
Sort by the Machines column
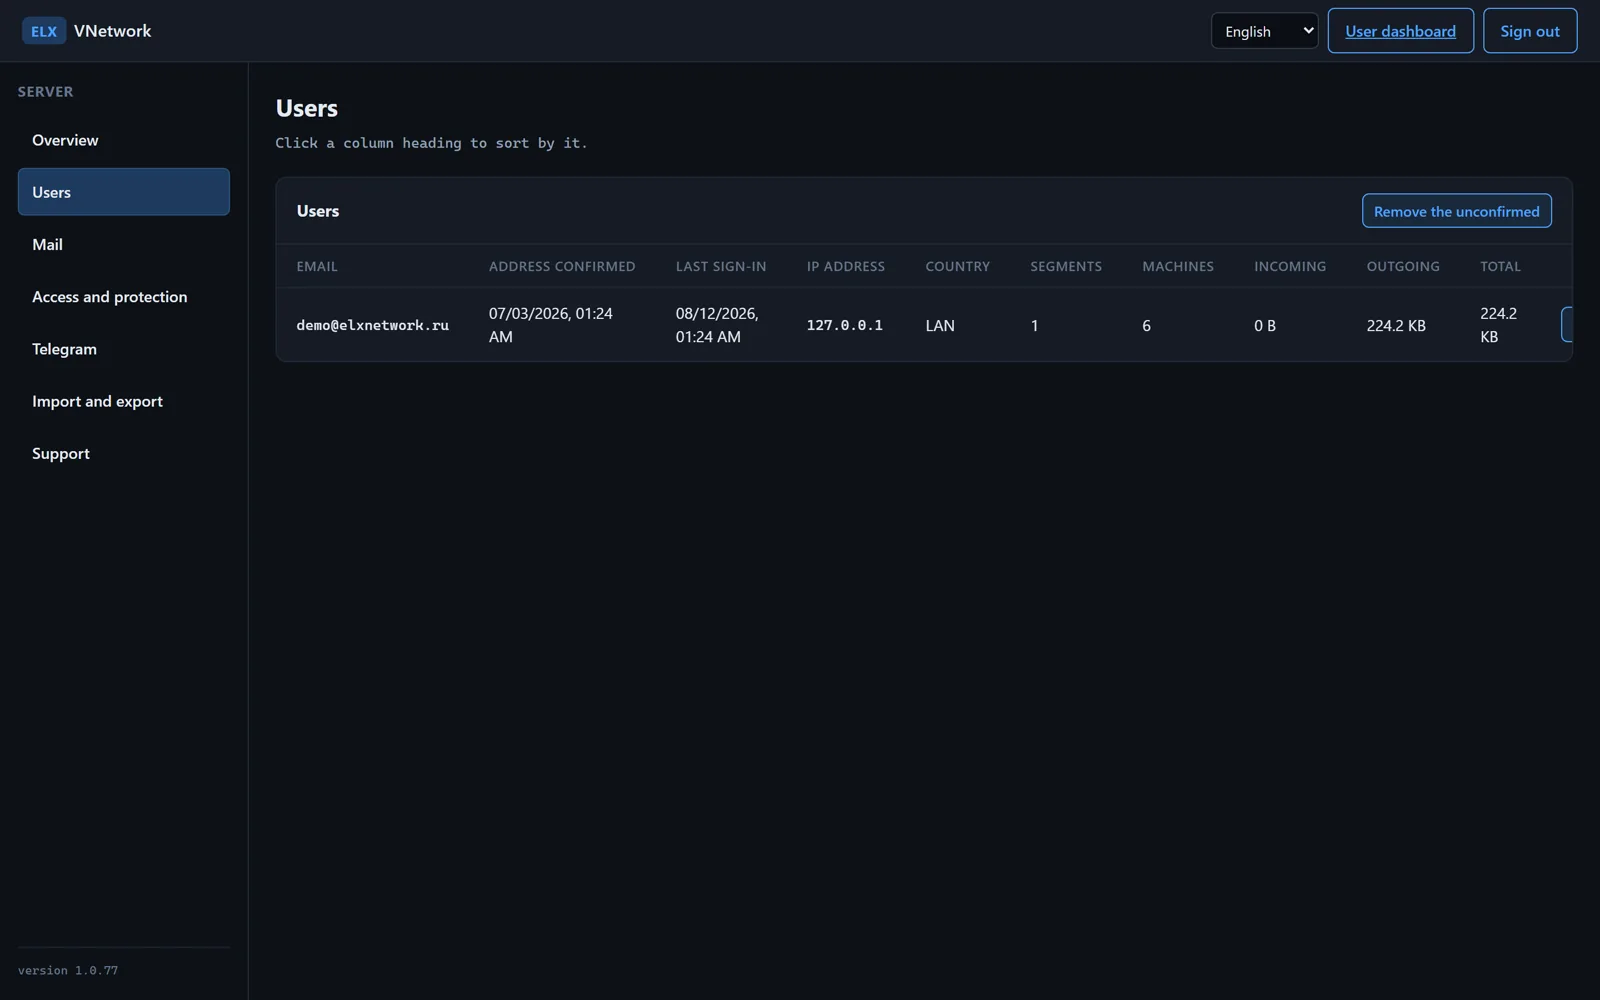click(x=1178, y=266)
